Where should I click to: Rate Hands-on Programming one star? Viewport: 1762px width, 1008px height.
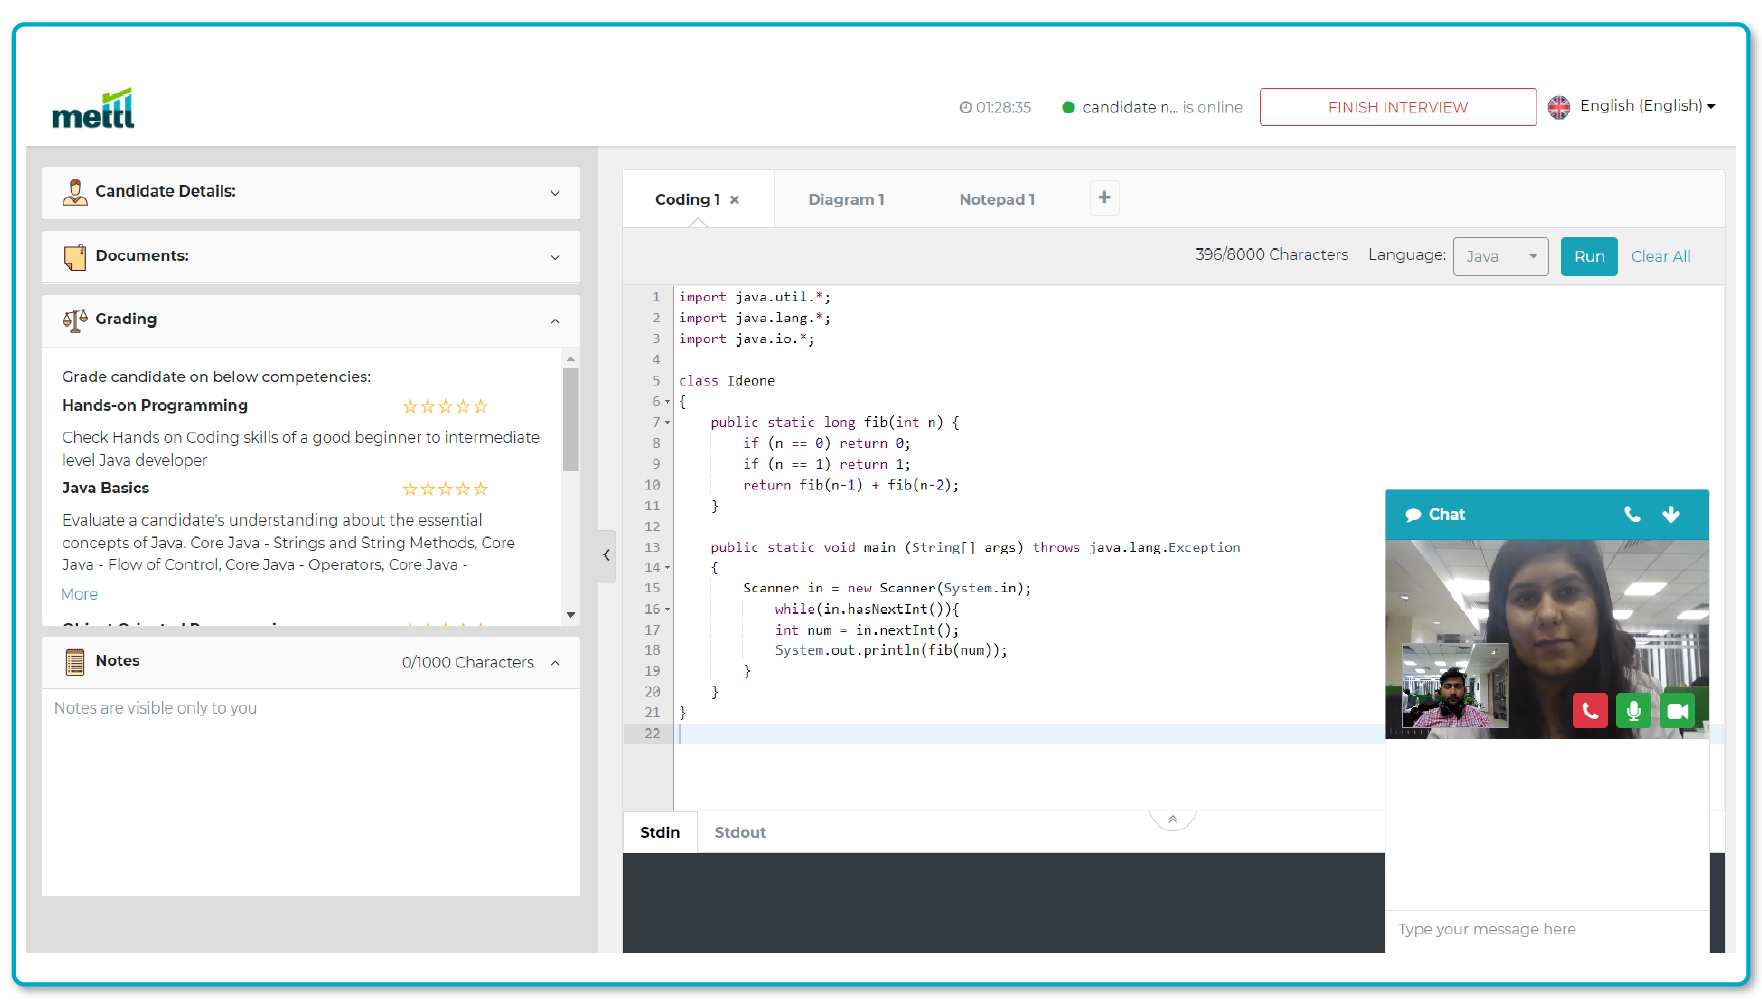[x=410, y=407]
